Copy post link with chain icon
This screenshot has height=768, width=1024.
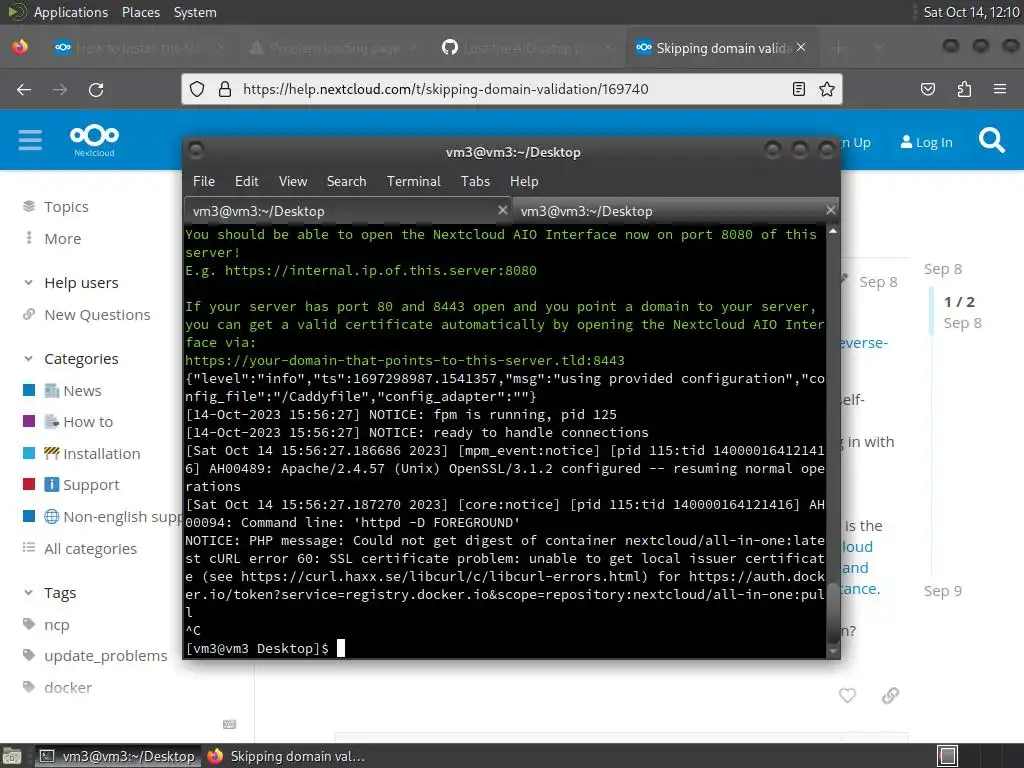(890, 696)
